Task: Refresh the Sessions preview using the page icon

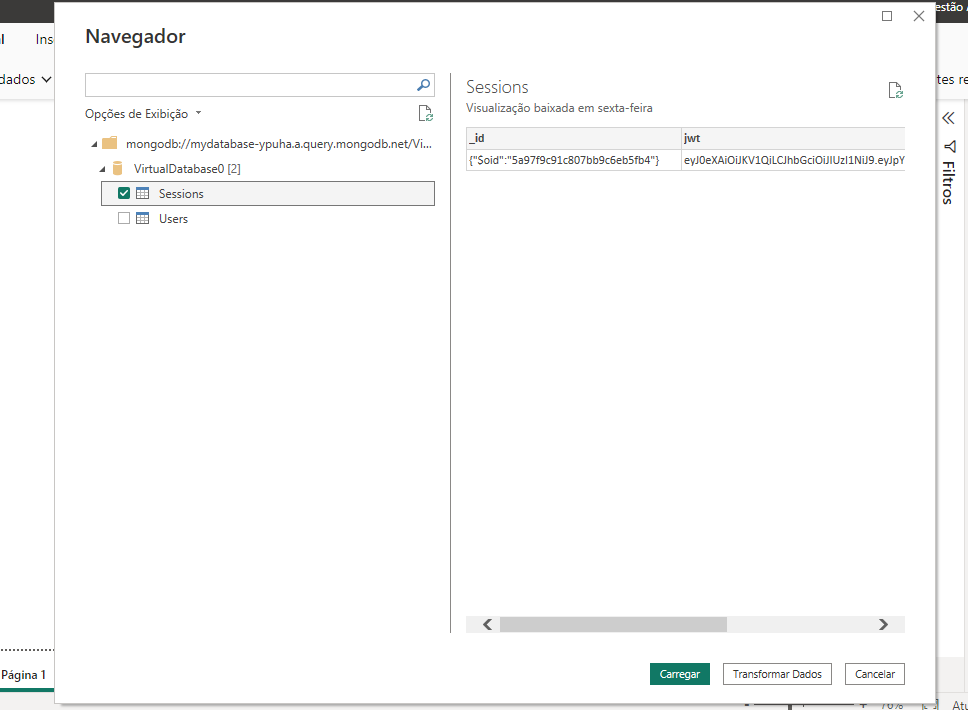Action: click(896, 91)
